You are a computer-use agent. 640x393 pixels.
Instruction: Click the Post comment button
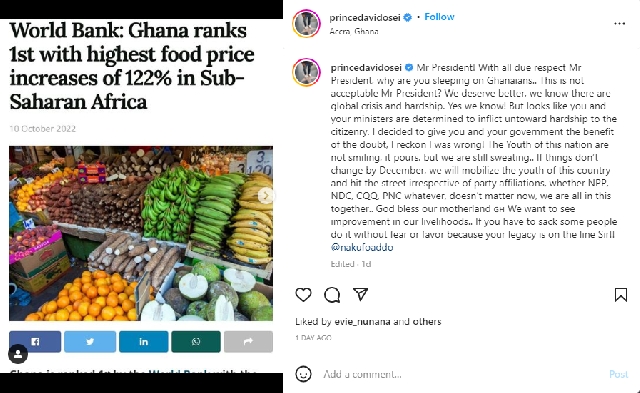(618, 374)
